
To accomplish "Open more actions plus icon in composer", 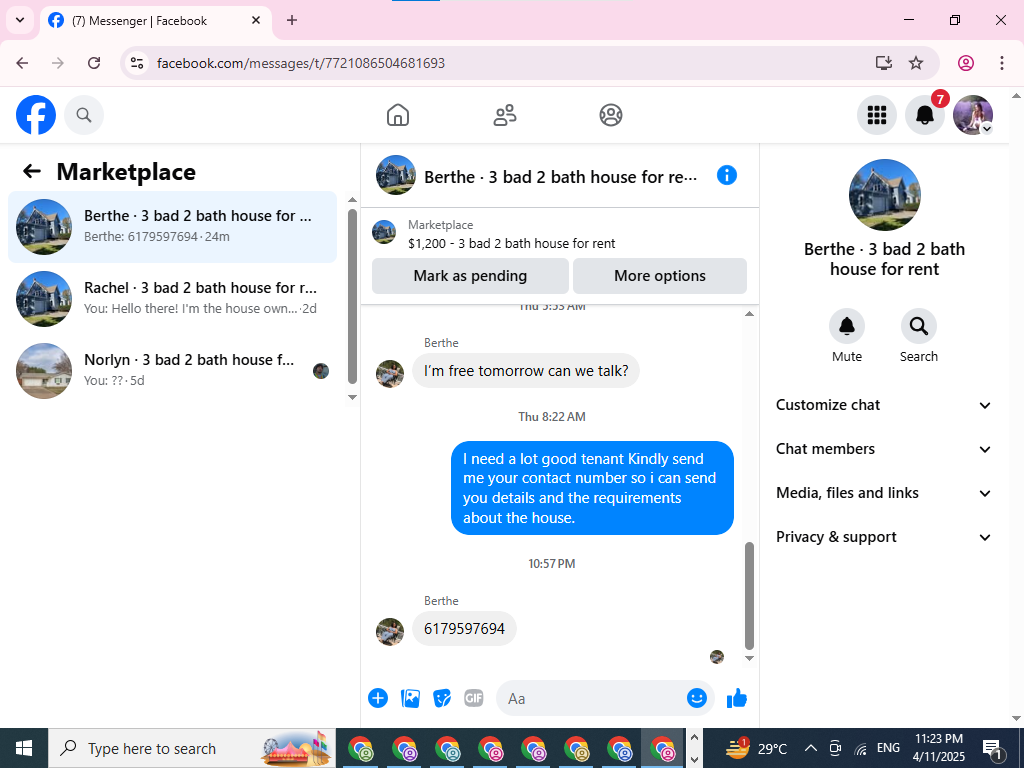I will coord(378,698).
